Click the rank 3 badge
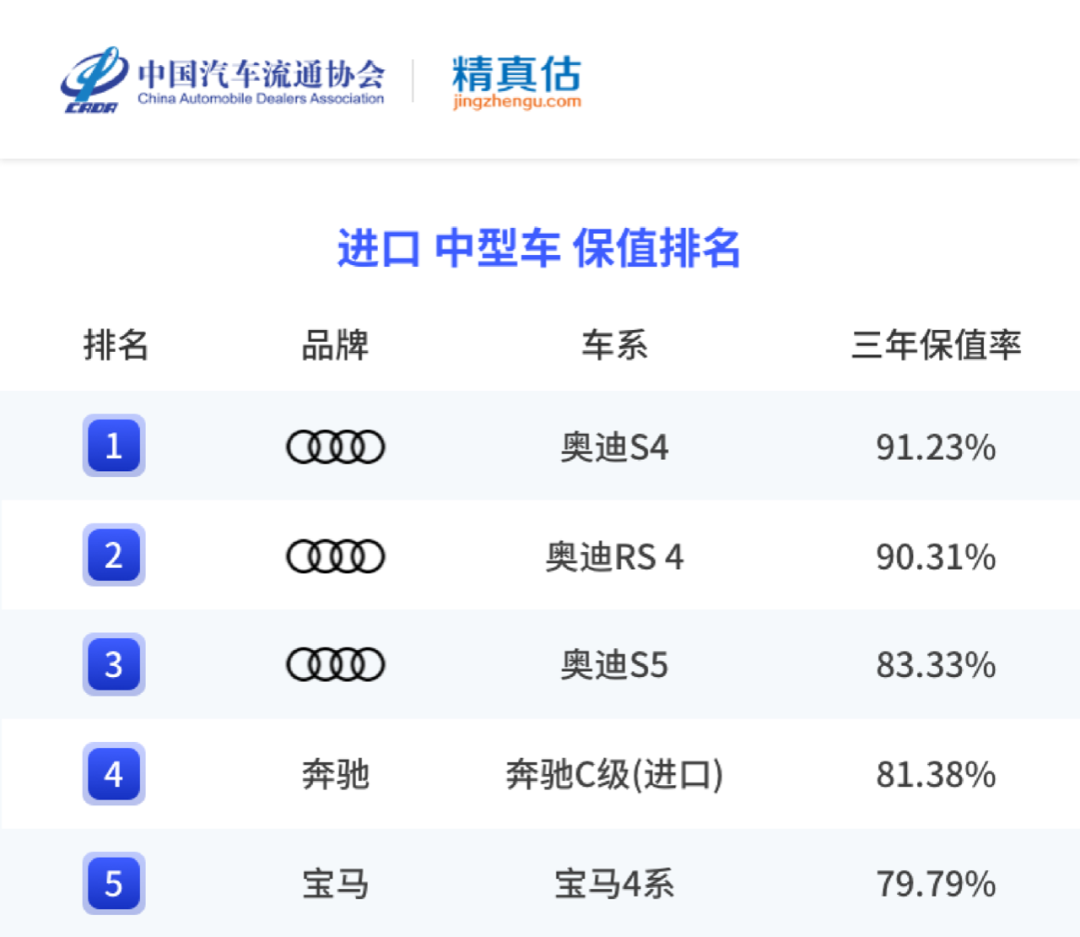1080x937 pixels. click(x=114, y=664)
